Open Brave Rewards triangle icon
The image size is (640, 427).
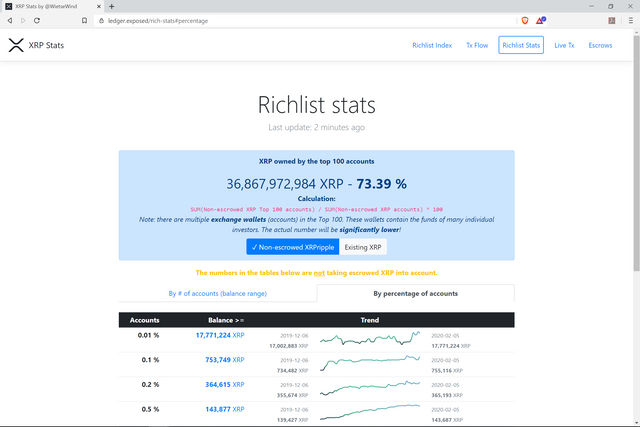click(x=541, y=20)
